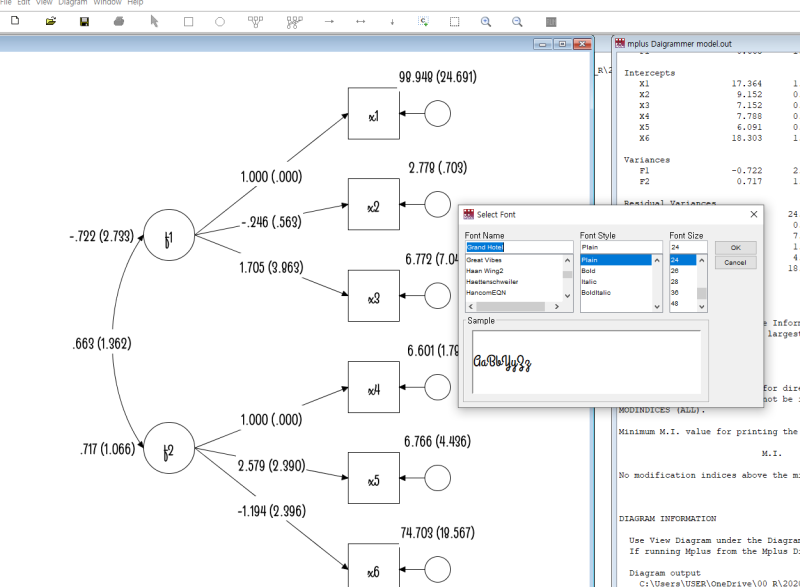The image size is (800, 587).
Task: Choose the rectangle observed-variable tool
Action: pyautogui.click(x=188, y=21)
